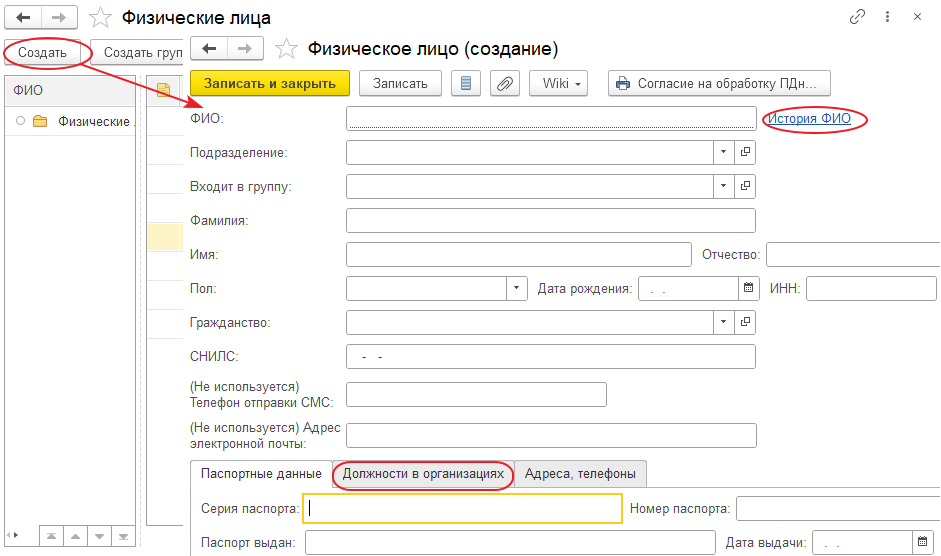The image size is (941, 556).
Task: Click the tree horizontal scroll arrows
Action: [x=12, y=535]
